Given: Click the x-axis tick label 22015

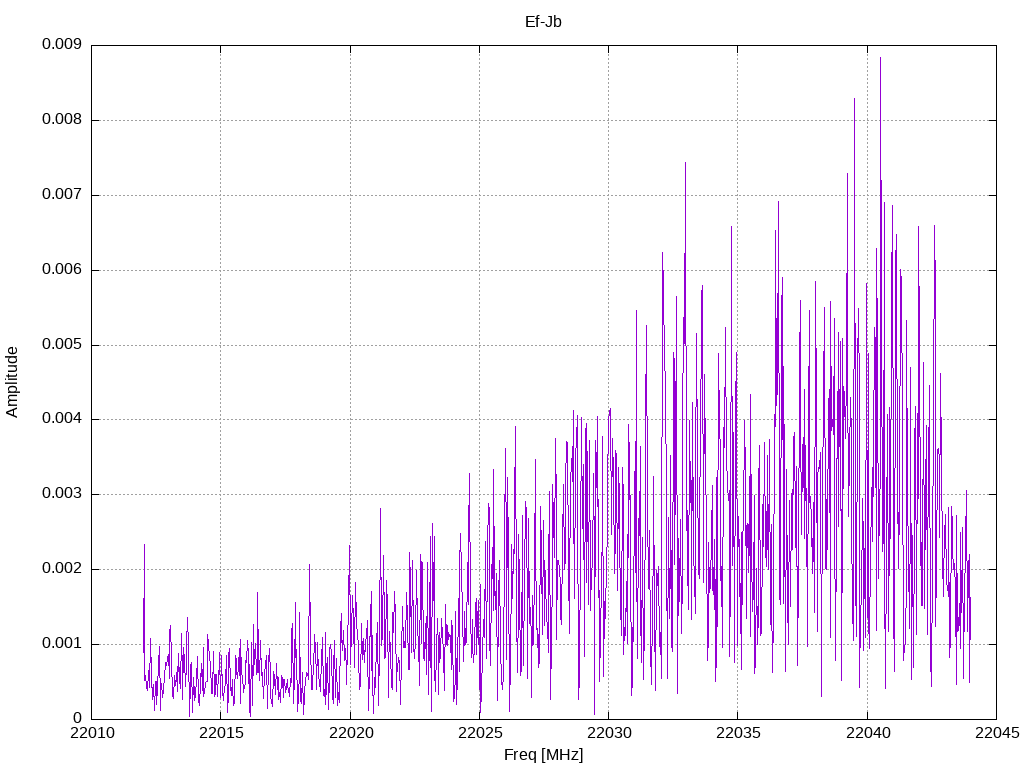Looking at the screenshot, I should [x=221, y=733].
